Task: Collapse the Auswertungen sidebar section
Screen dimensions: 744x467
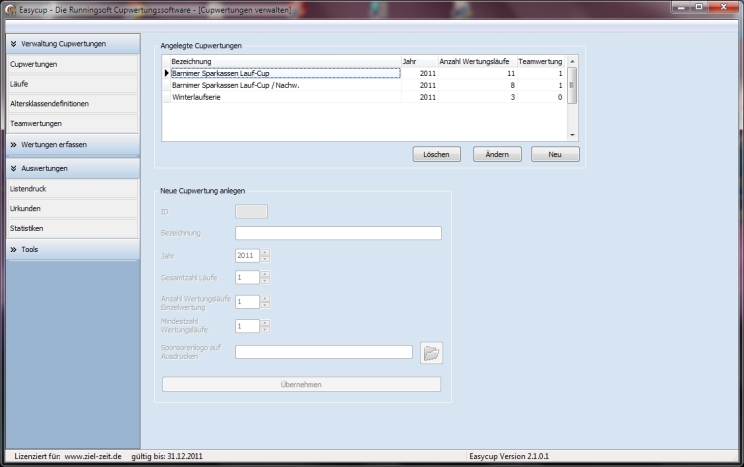Action: pos(69,168)
